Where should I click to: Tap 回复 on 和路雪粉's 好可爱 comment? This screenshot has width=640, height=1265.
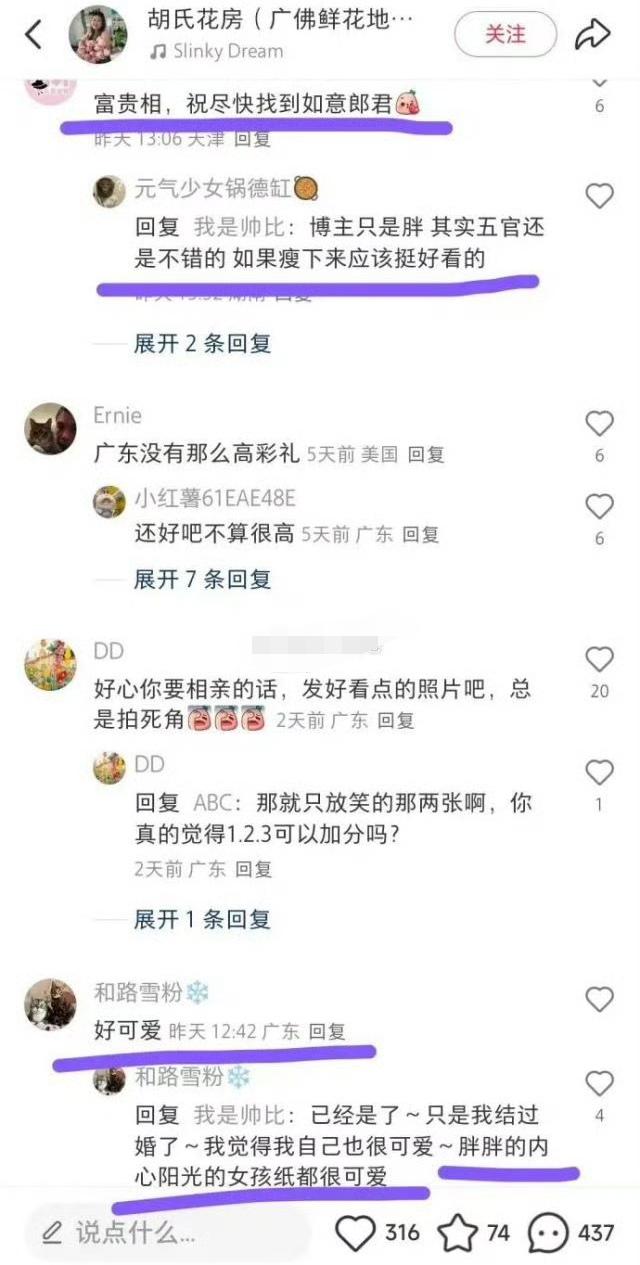tap(326, 1031)
